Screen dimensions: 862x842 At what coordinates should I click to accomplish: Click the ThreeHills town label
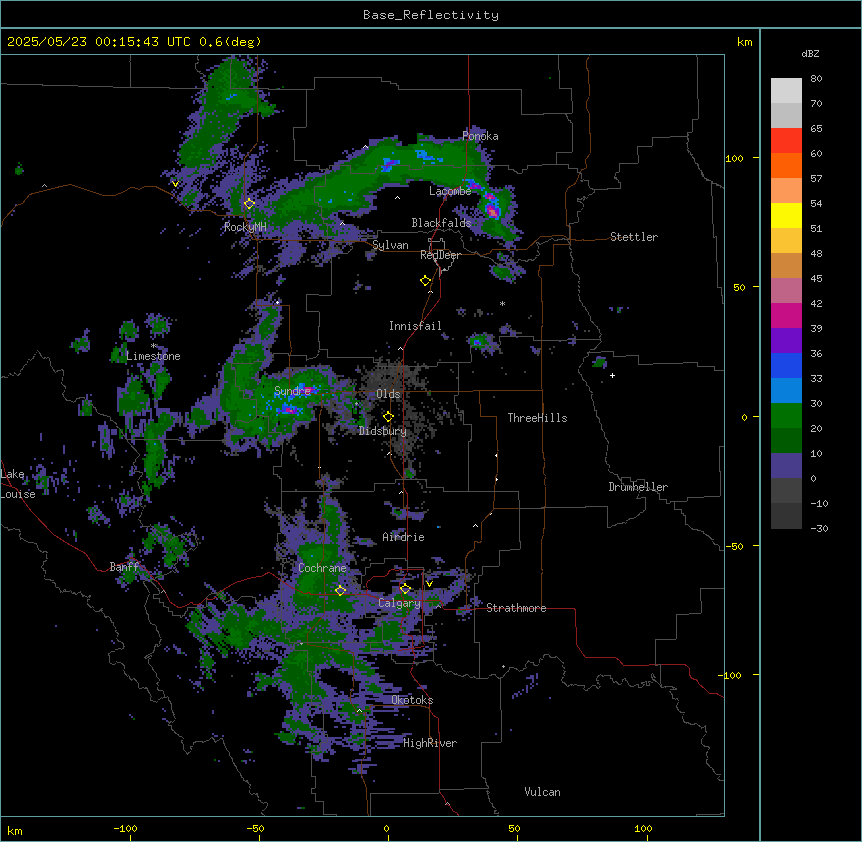(537, 418)
